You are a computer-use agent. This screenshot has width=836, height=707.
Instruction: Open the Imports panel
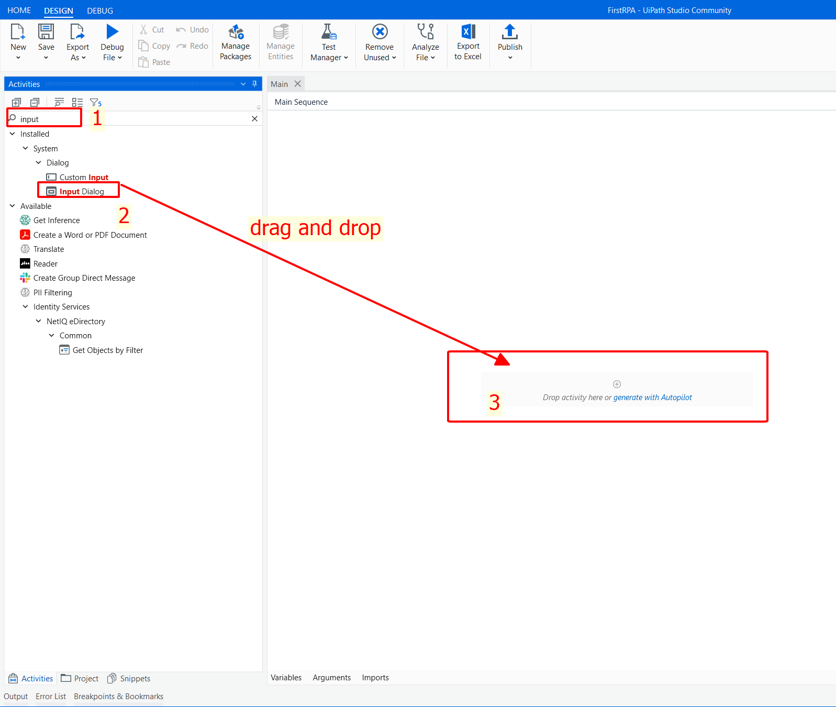375,677
